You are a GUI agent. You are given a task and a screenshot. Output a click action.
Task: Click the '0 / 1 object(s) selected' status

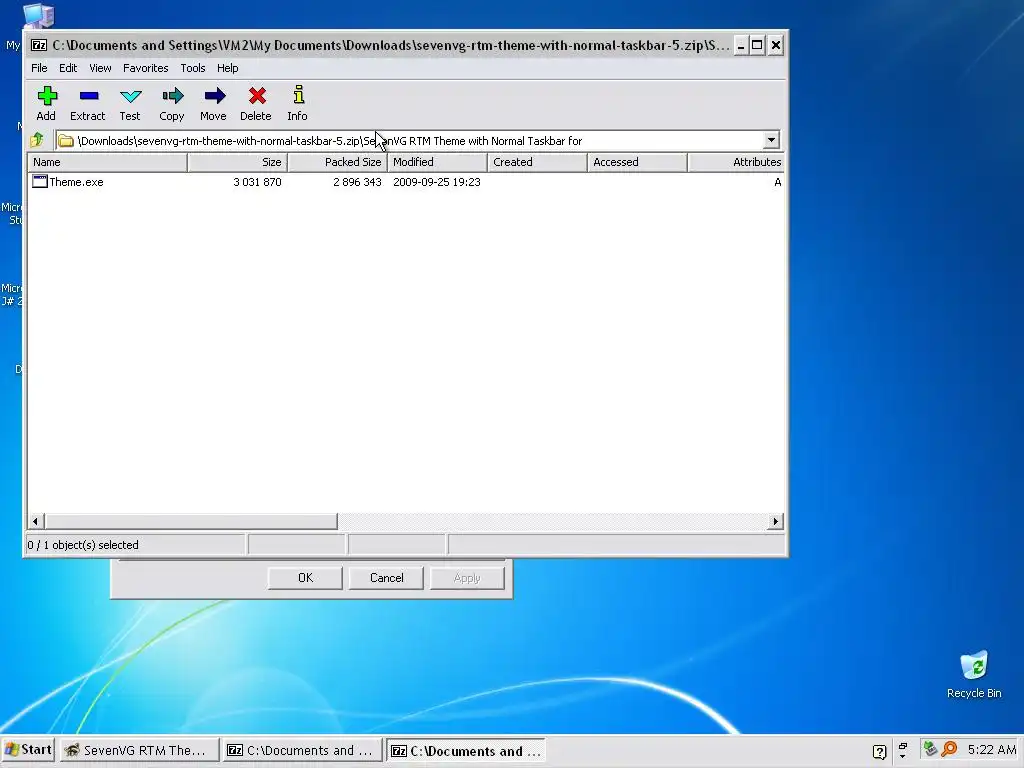(83, 545)
